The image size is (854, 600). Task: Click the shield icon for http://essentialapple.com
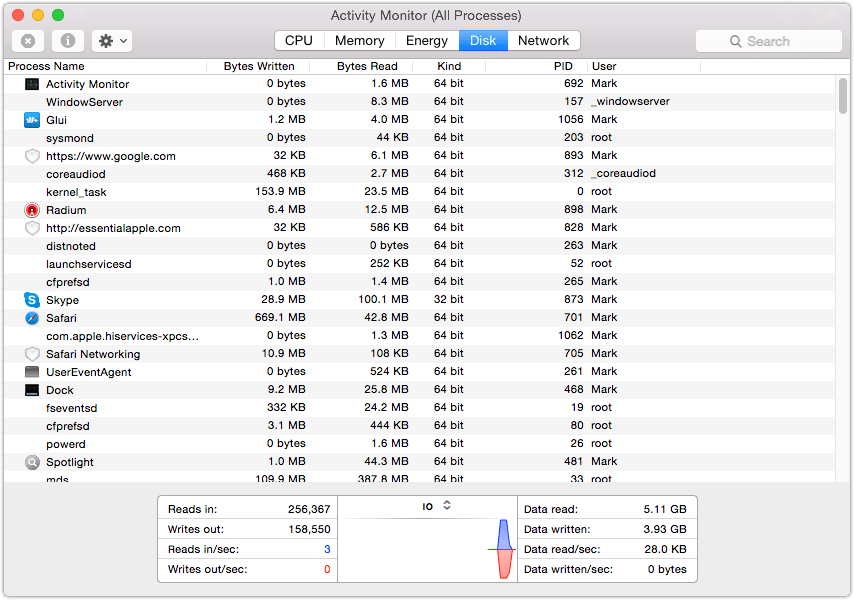[x=32, y=228]
